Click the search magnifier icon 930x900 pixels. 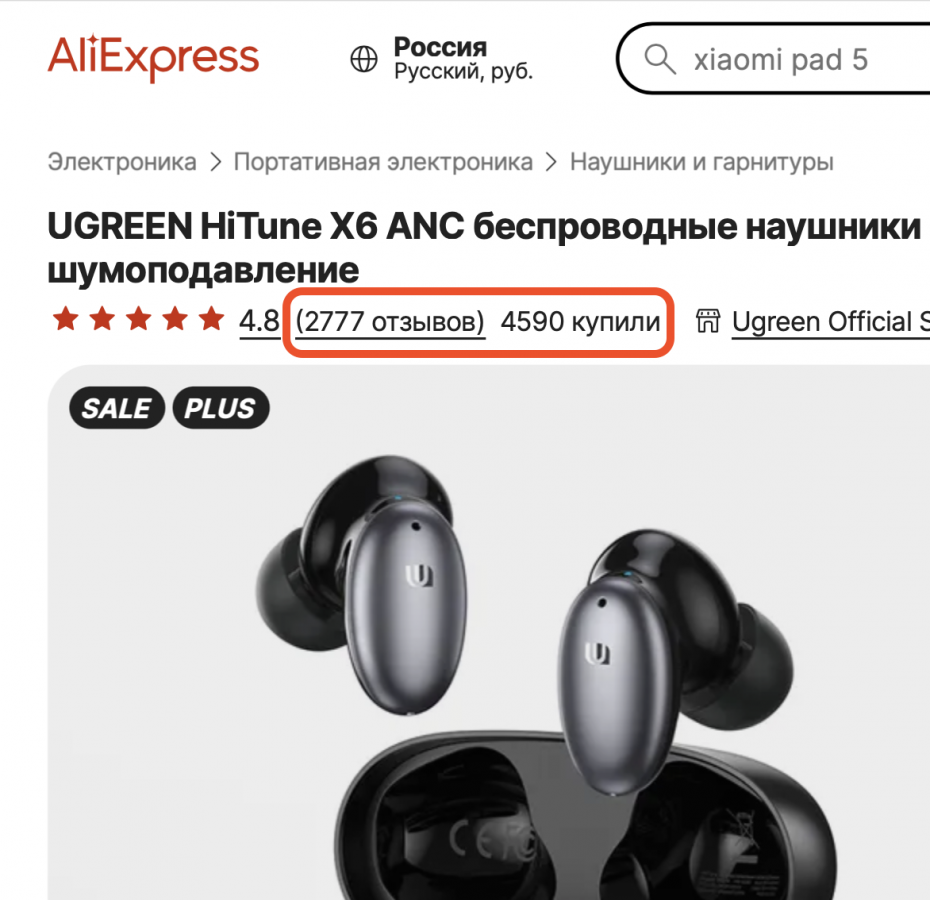coord(660,59)
